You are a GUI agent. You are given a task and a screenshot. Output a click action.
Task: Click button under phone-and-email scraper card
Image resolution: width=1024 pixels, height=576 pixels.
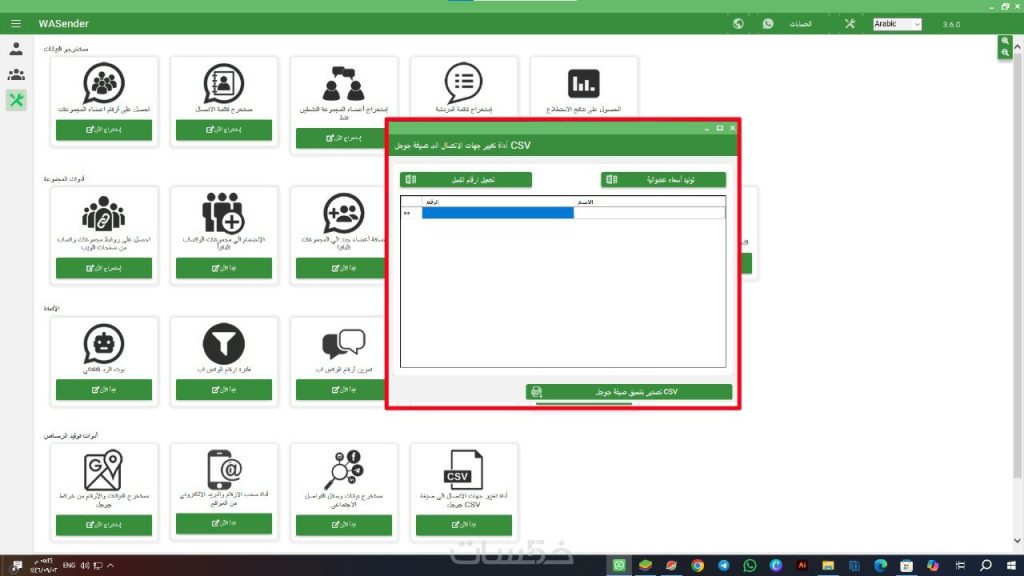(x=224, y=523)
